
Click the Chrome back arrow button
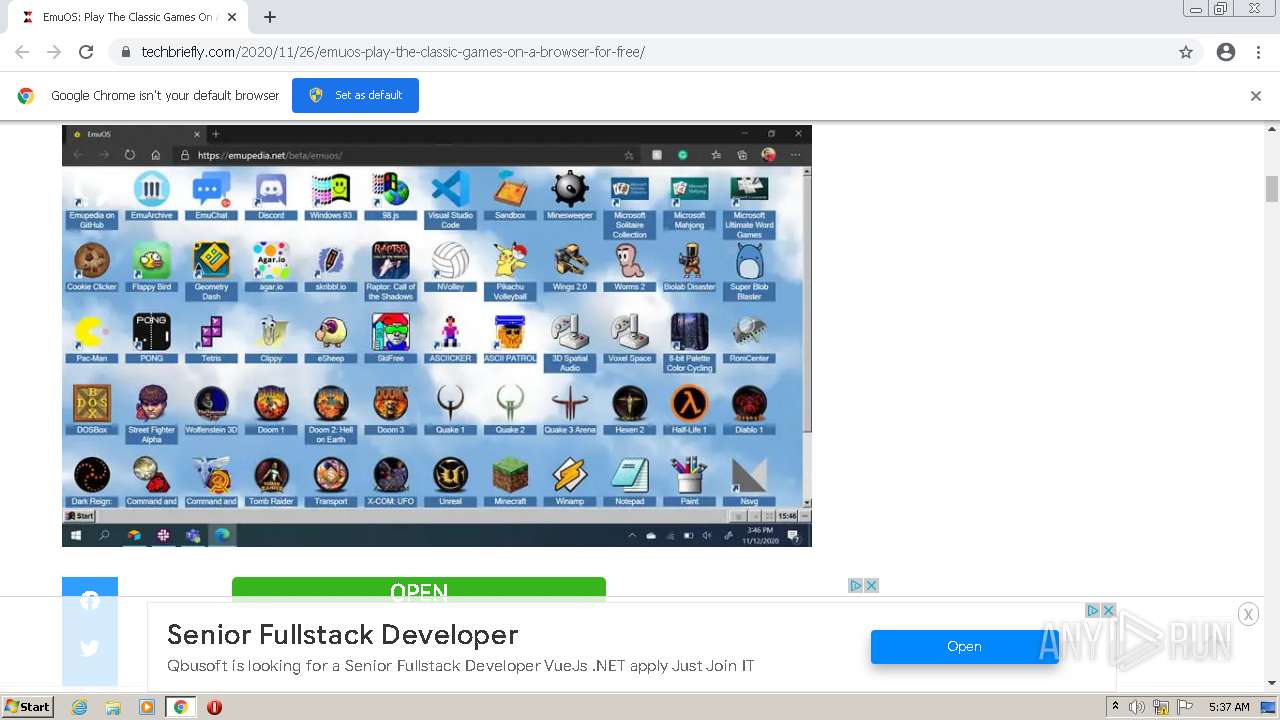22,52
